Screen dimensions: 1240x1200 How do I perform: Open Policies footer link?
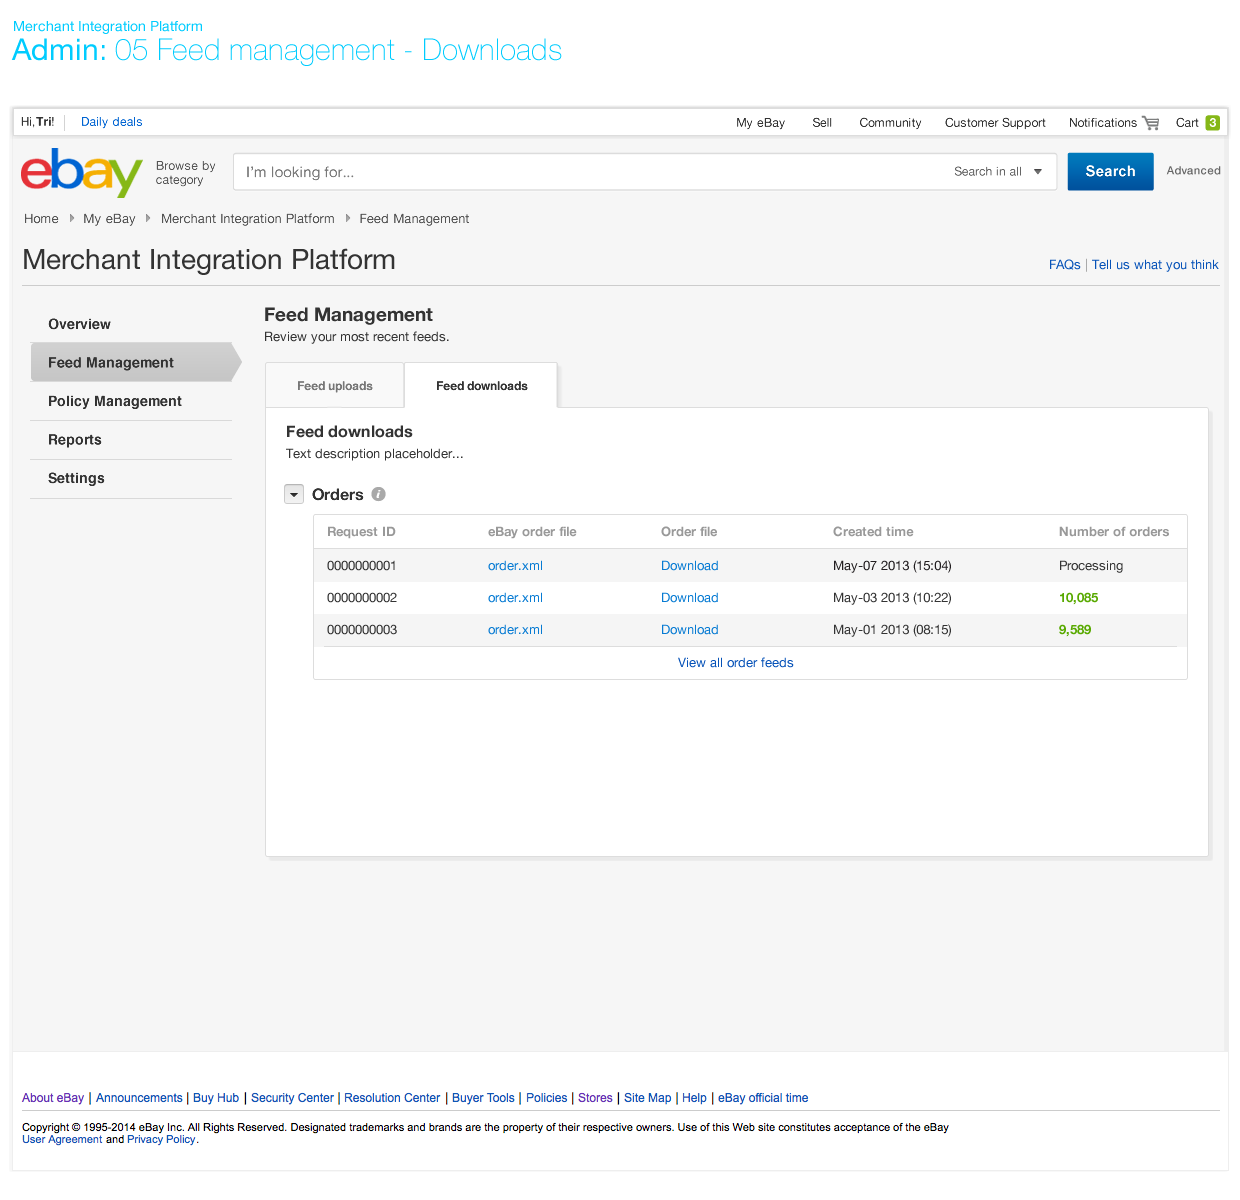click(546, 1098)
